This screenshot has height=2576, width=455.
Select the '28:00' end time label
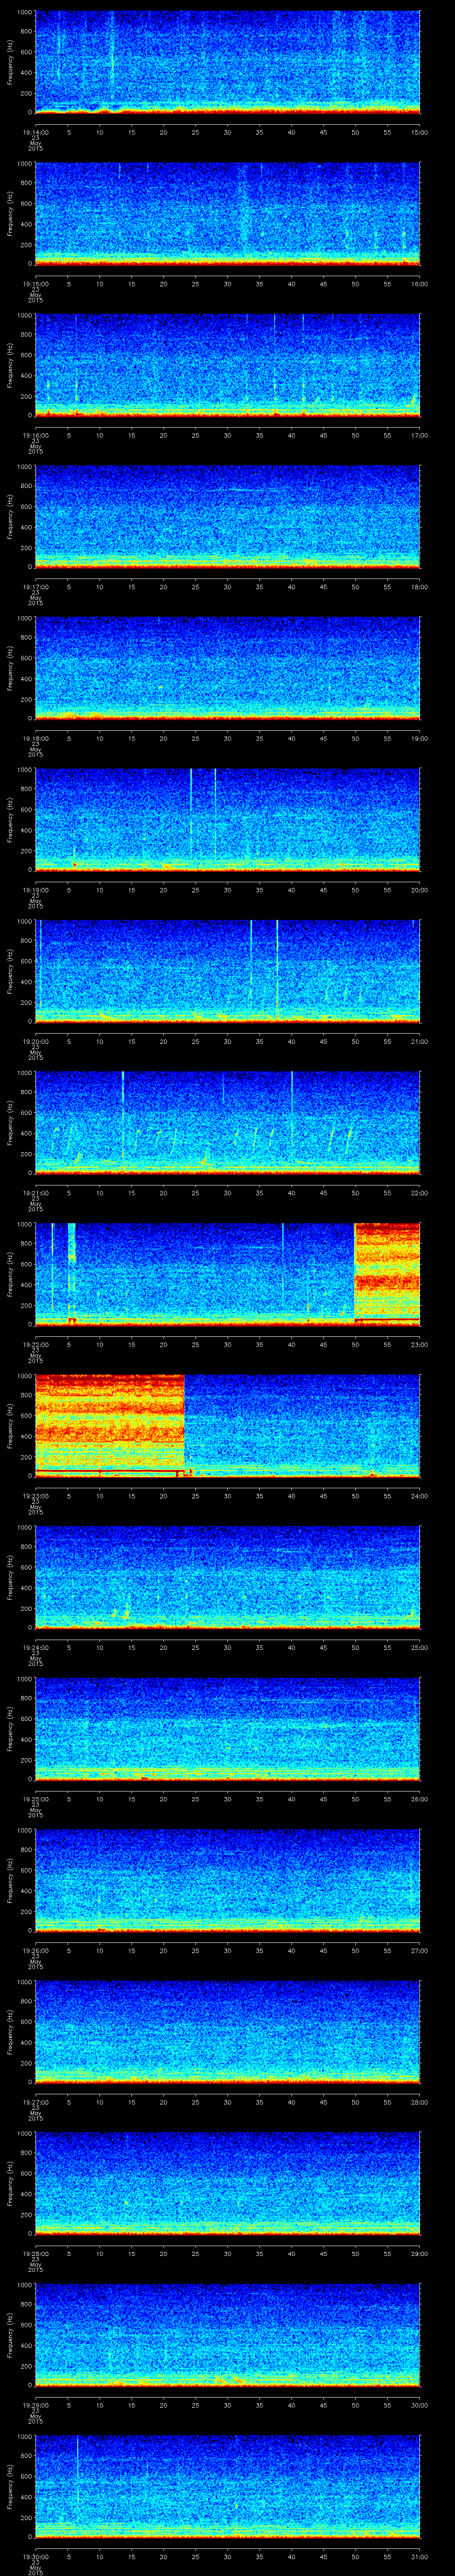420,2102
